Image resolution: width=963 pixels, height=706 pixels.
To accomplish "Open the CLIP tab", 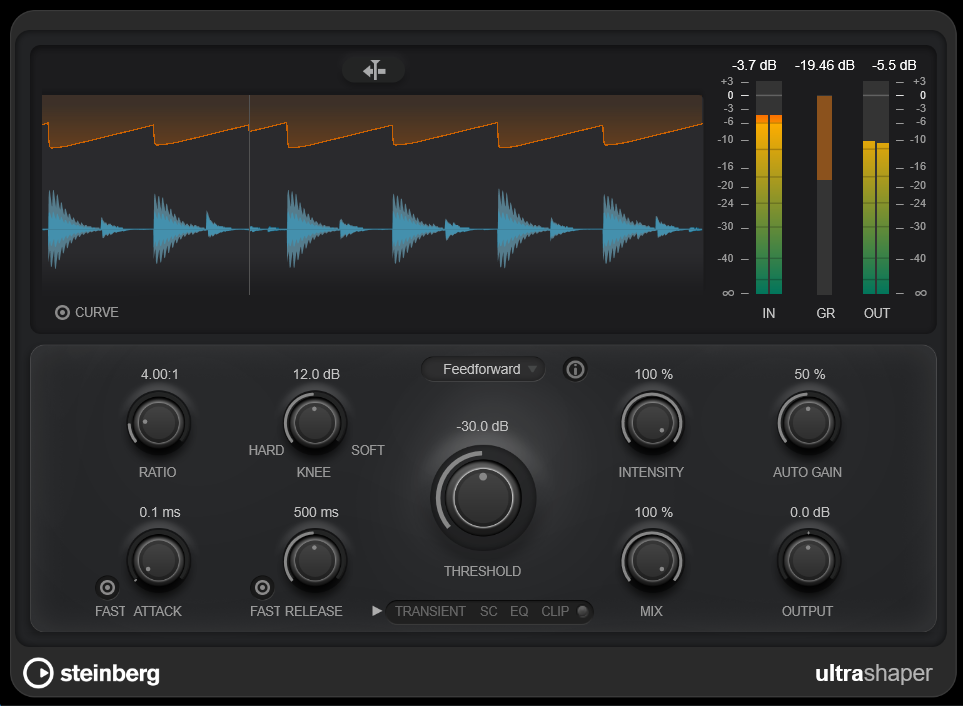I will coord(555,611).
